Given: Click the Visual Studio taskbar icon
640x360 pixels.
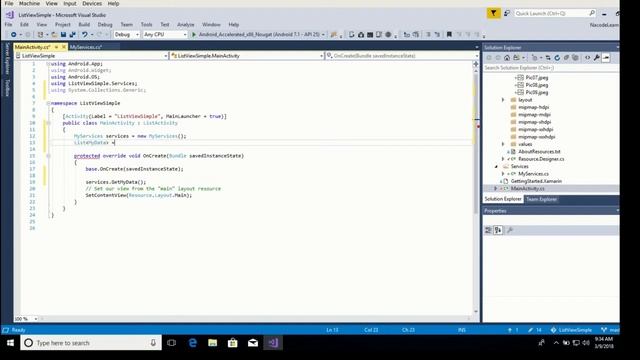Looking at the screenshot, I should click(x=273, y=343).
